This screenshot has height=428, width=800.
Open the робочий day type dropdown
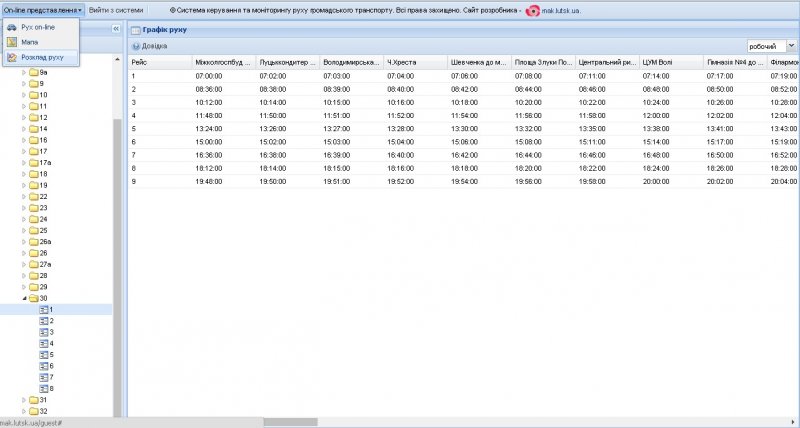coord(791,46)
